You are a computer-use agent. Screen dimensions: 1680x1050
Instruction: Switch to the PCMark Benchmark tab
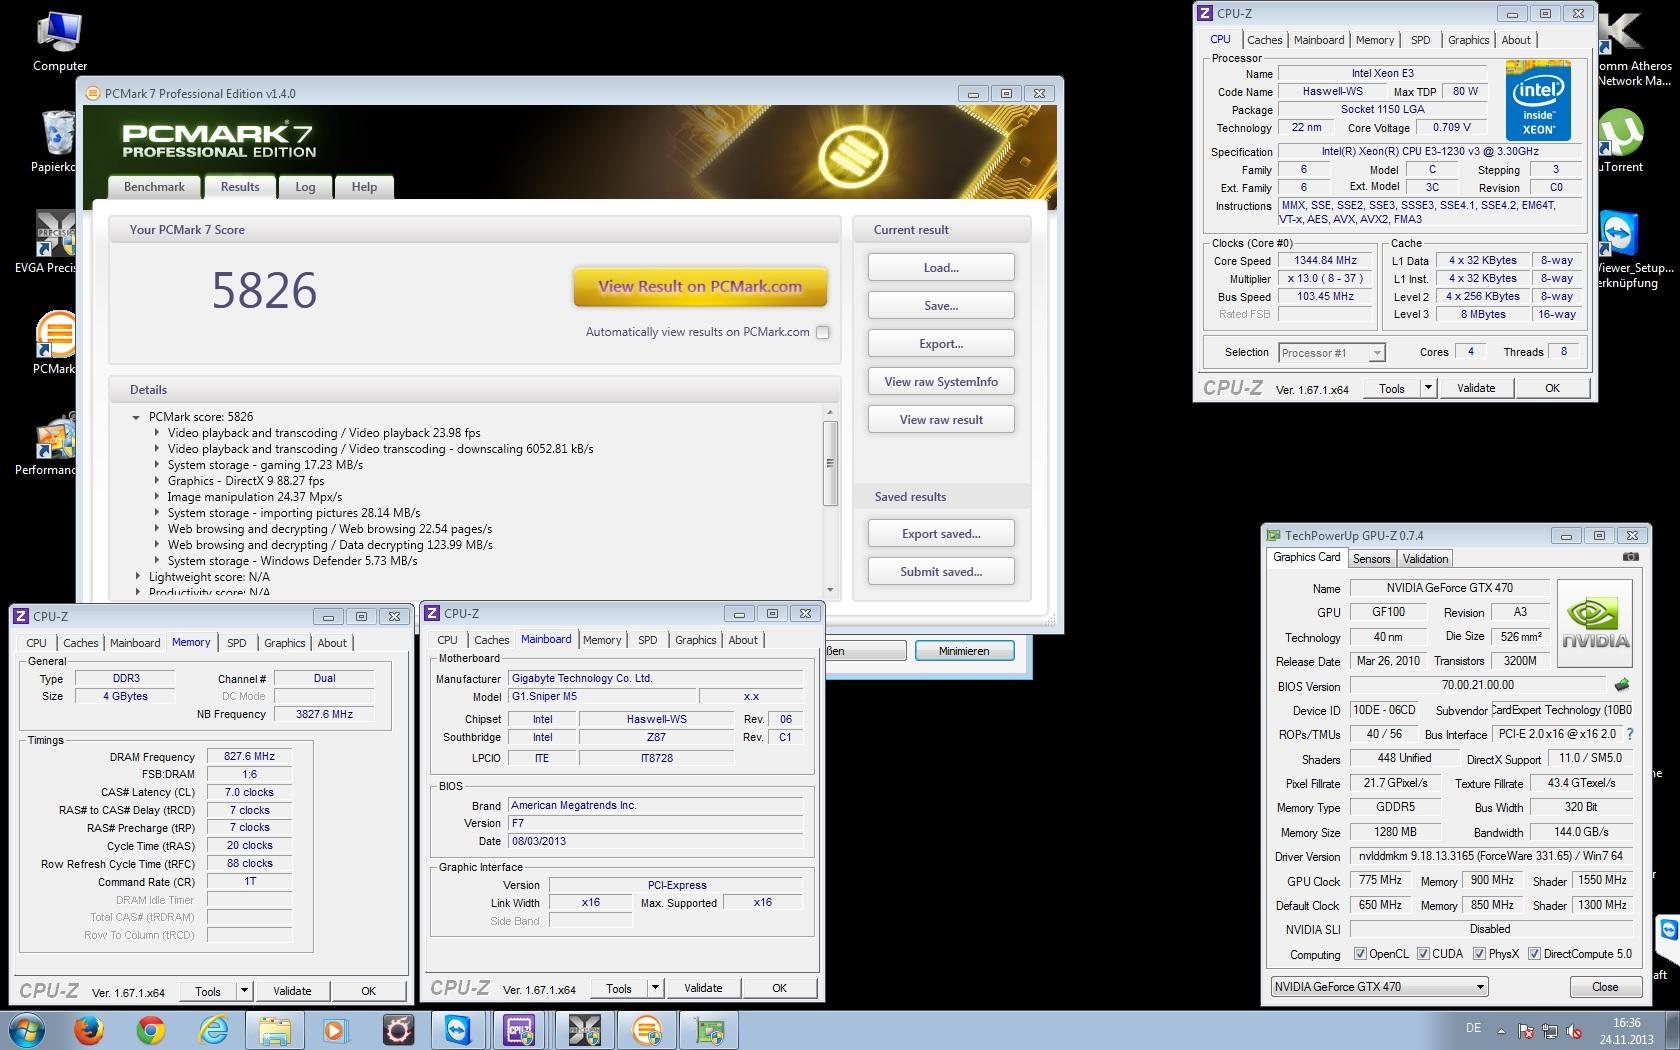(x=154, y=187)
